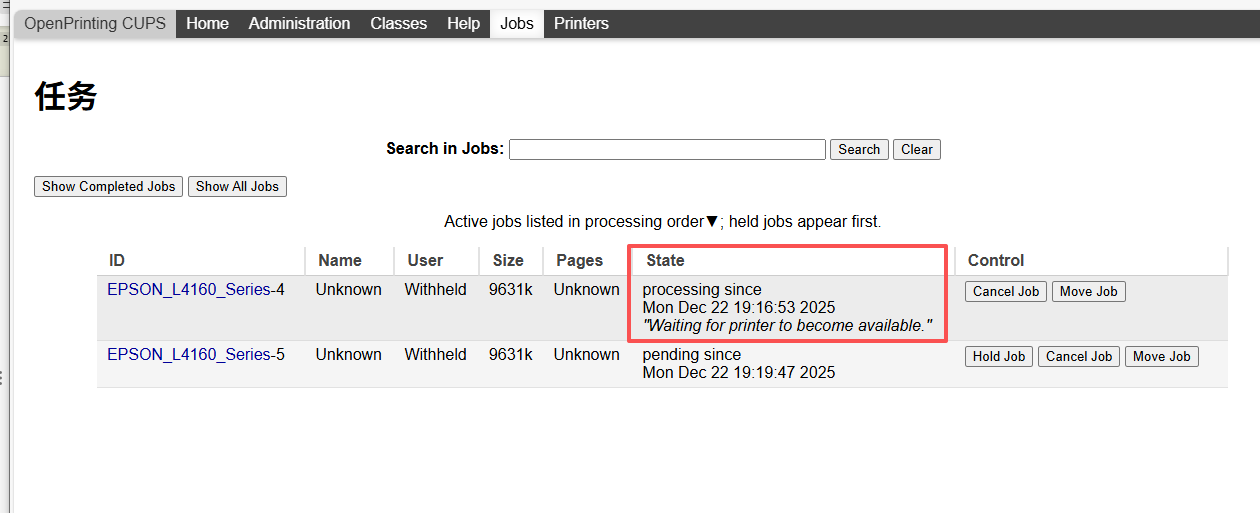Move job 4 to another printer
The image size is (1260, 513).
tap(1089, 291)
